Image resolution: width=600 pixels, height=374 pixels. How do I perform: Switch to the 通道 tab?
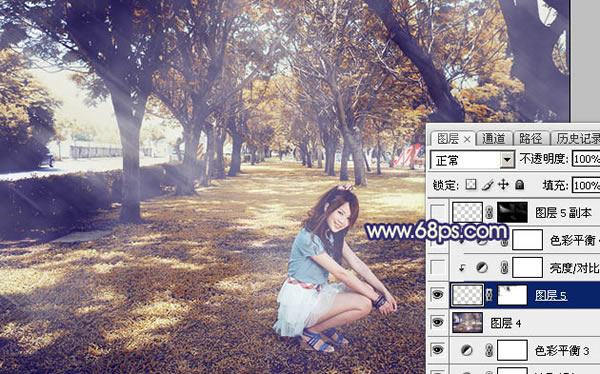tap(493, 139)
